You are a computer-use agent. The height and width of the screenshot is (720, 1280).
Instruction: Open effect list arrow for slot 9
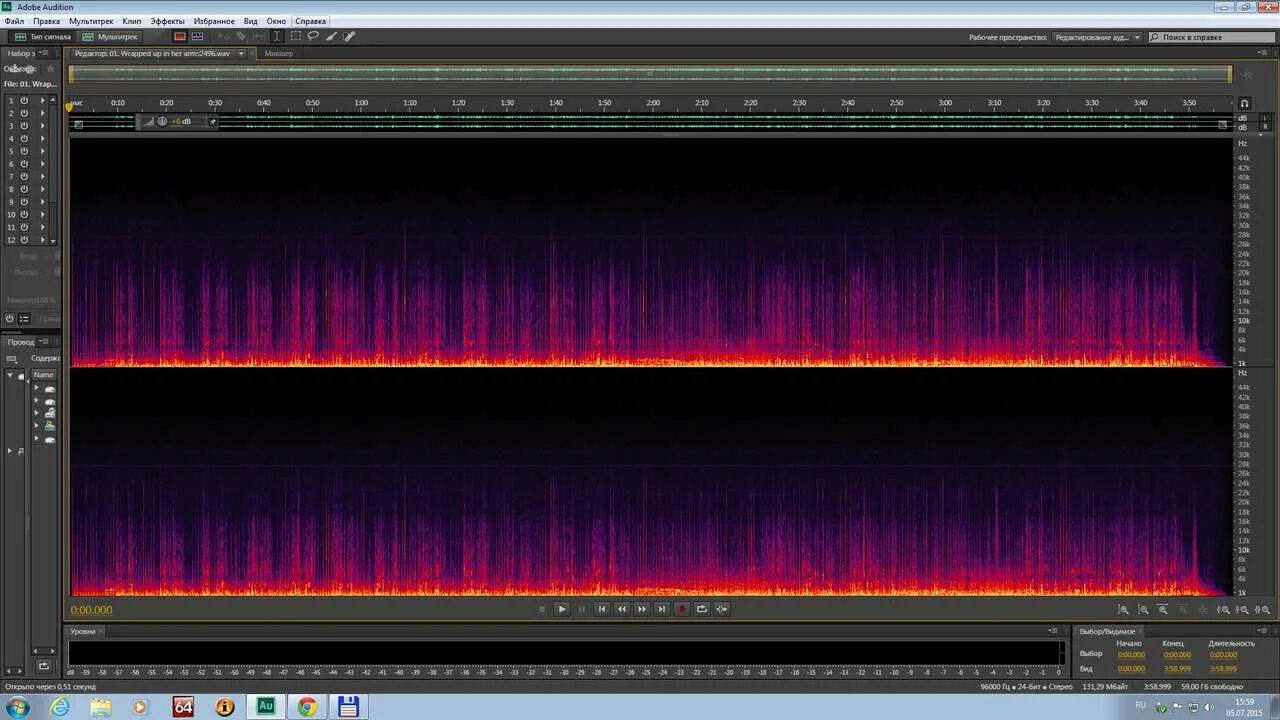tap(42, 202)
